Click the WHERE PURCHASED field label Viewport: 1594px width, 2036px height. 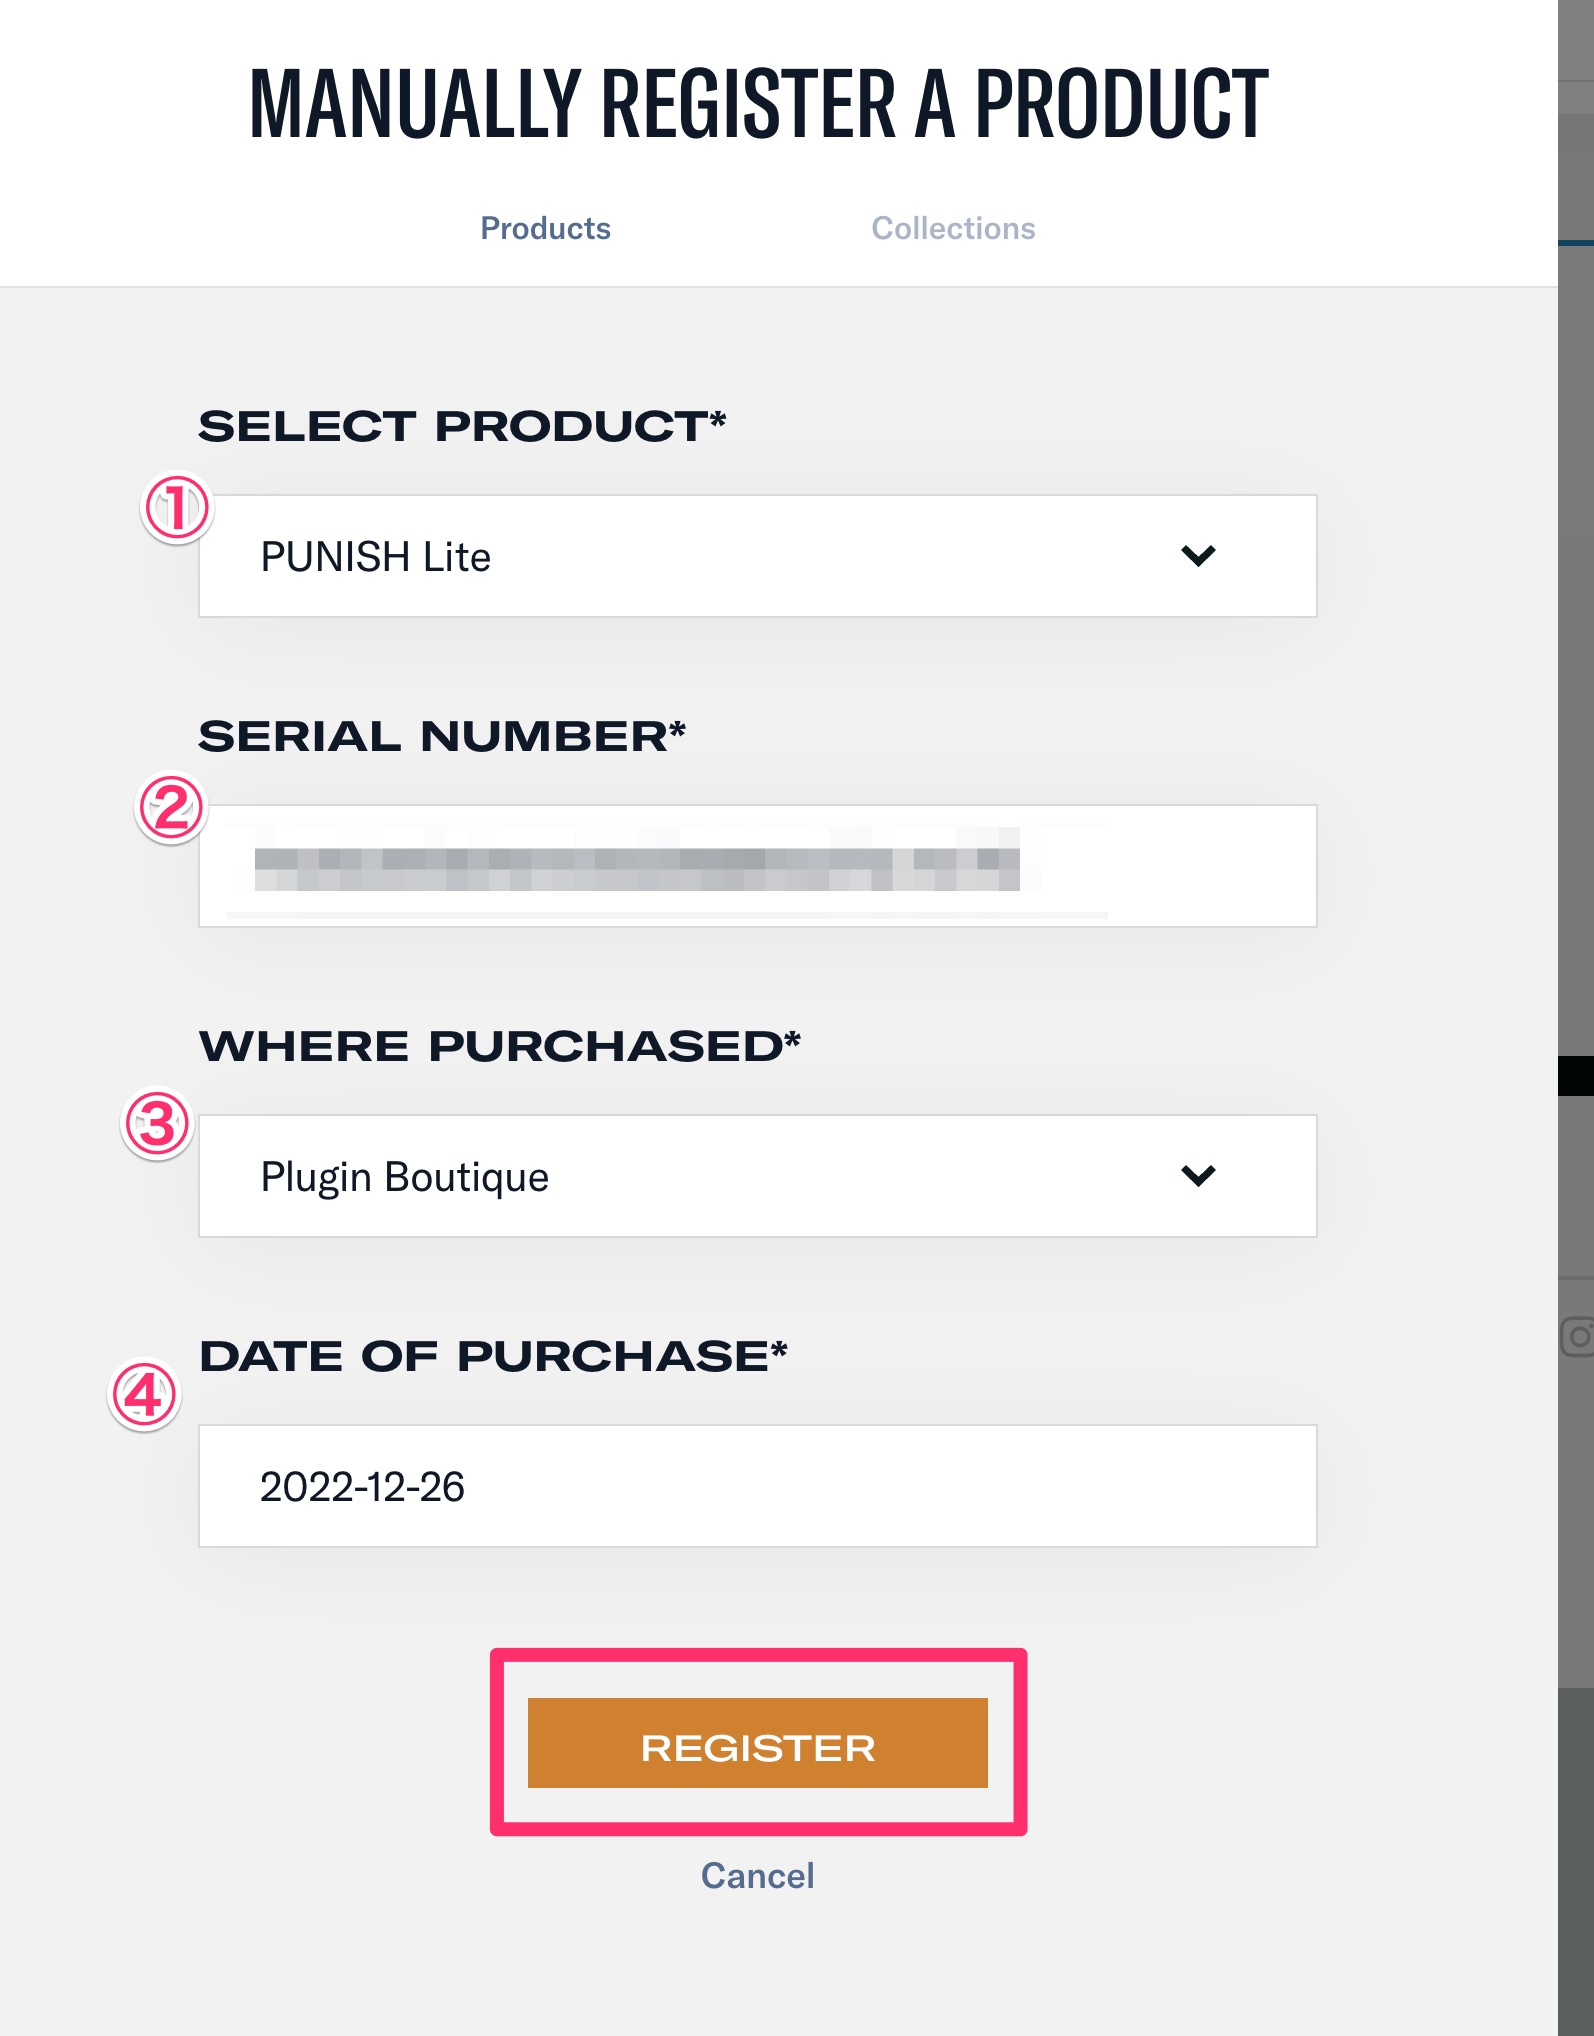pos(500,1046)
